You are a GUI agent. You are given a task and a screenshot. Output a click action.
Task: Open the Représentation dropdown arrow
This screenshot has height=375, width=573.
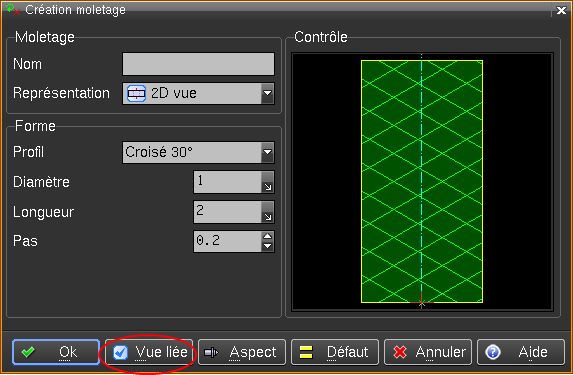267,94
